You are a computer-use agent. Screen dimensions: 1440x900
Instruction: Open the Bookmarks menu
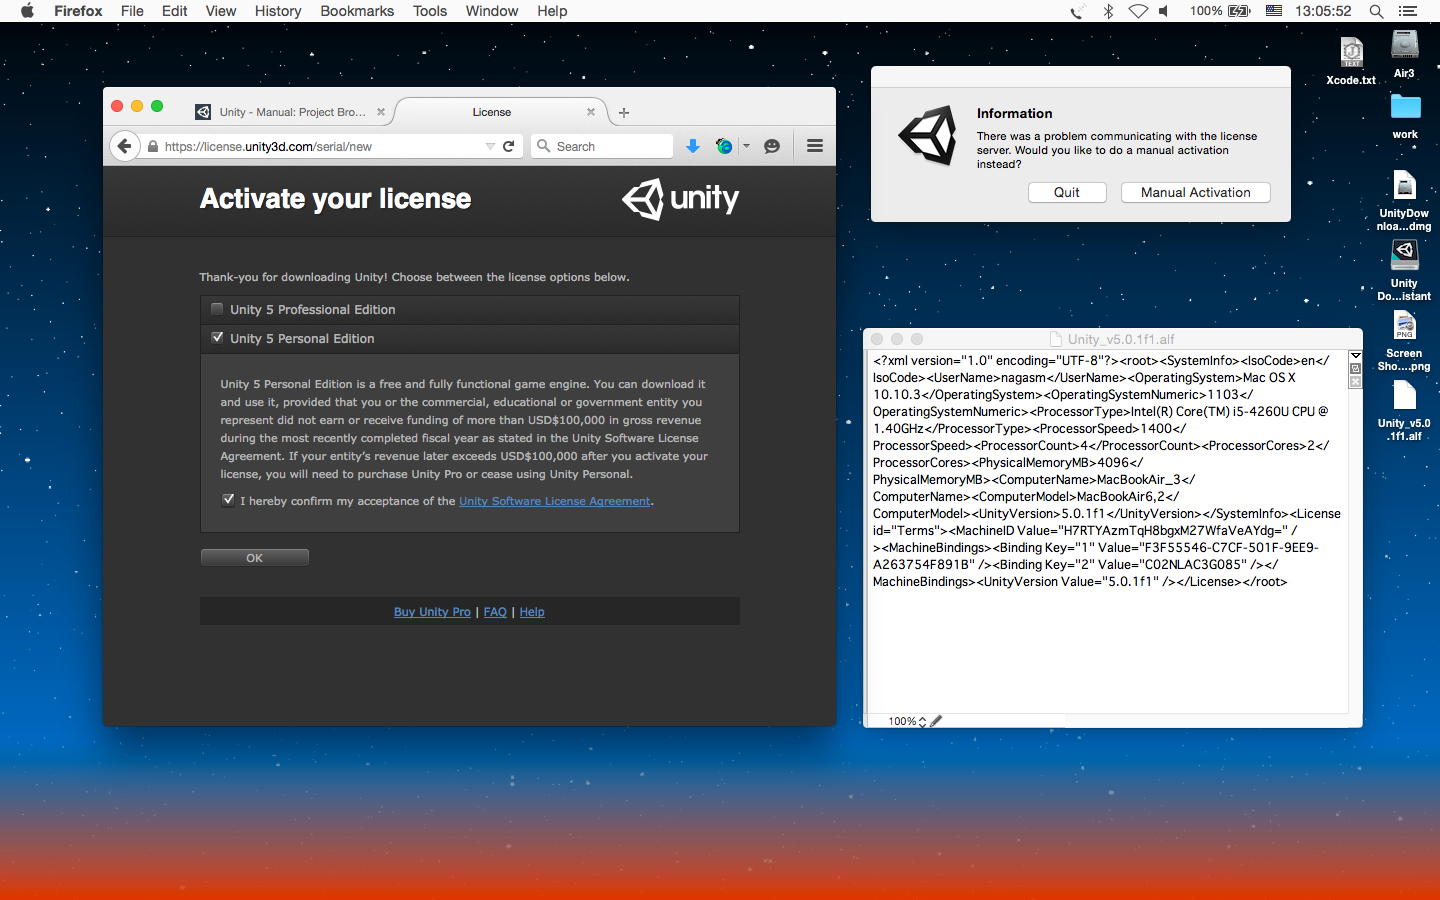click(x=357, y=11)
